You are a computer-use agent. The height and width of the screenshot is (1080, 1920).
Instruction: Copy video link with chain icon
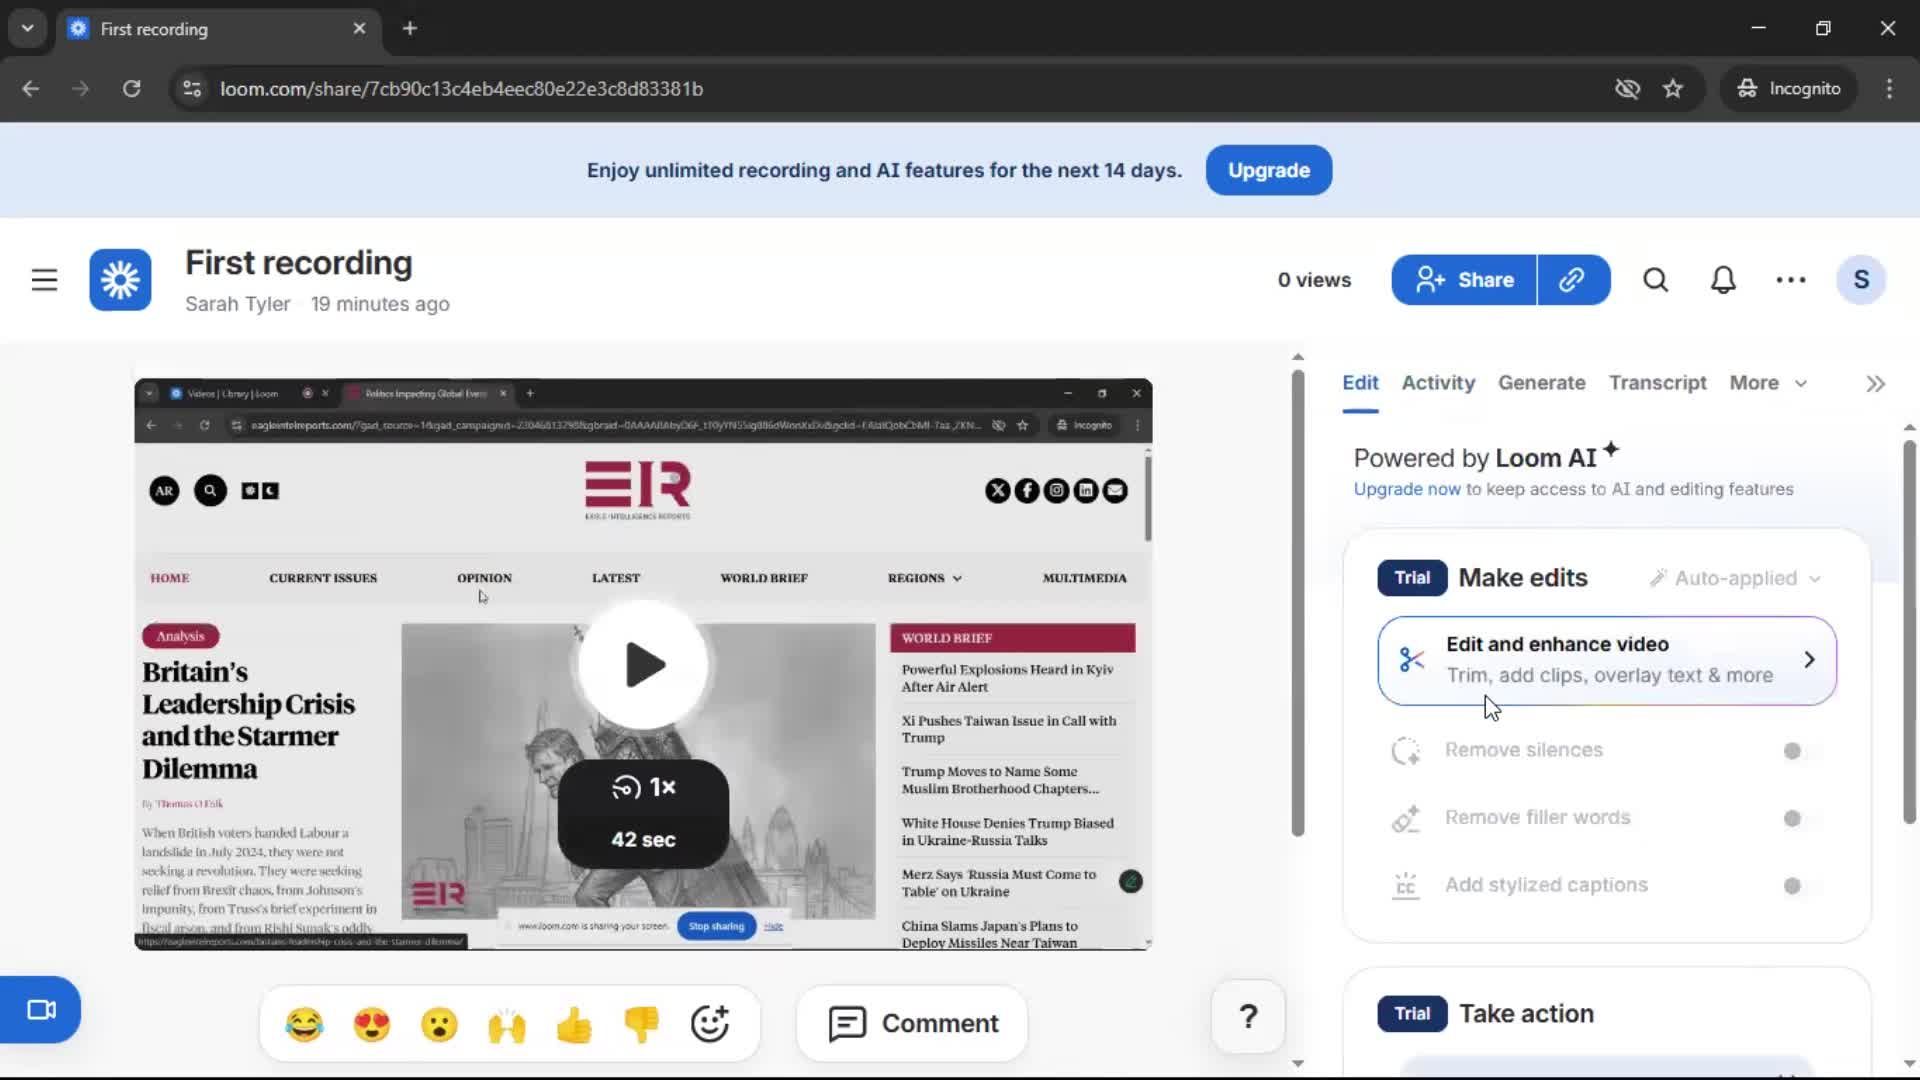1572,280
